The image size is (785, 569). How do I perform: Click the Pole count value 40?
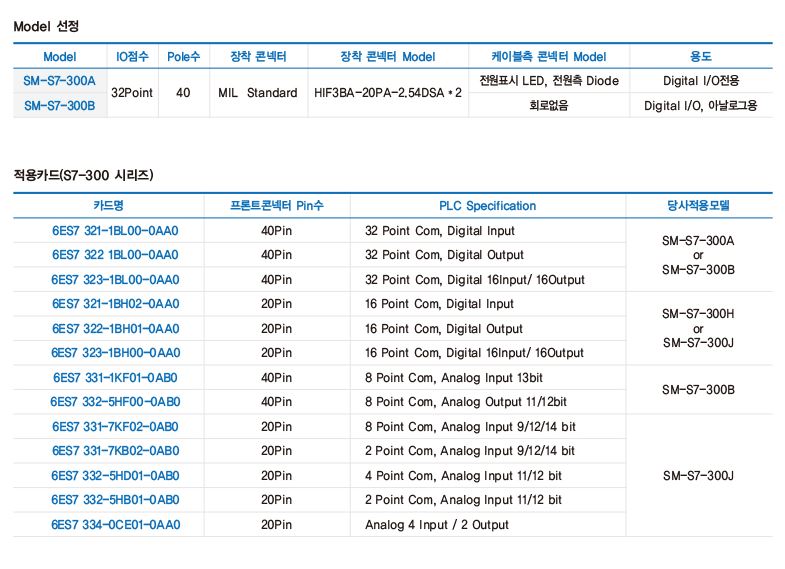click(x=183, y=93)
